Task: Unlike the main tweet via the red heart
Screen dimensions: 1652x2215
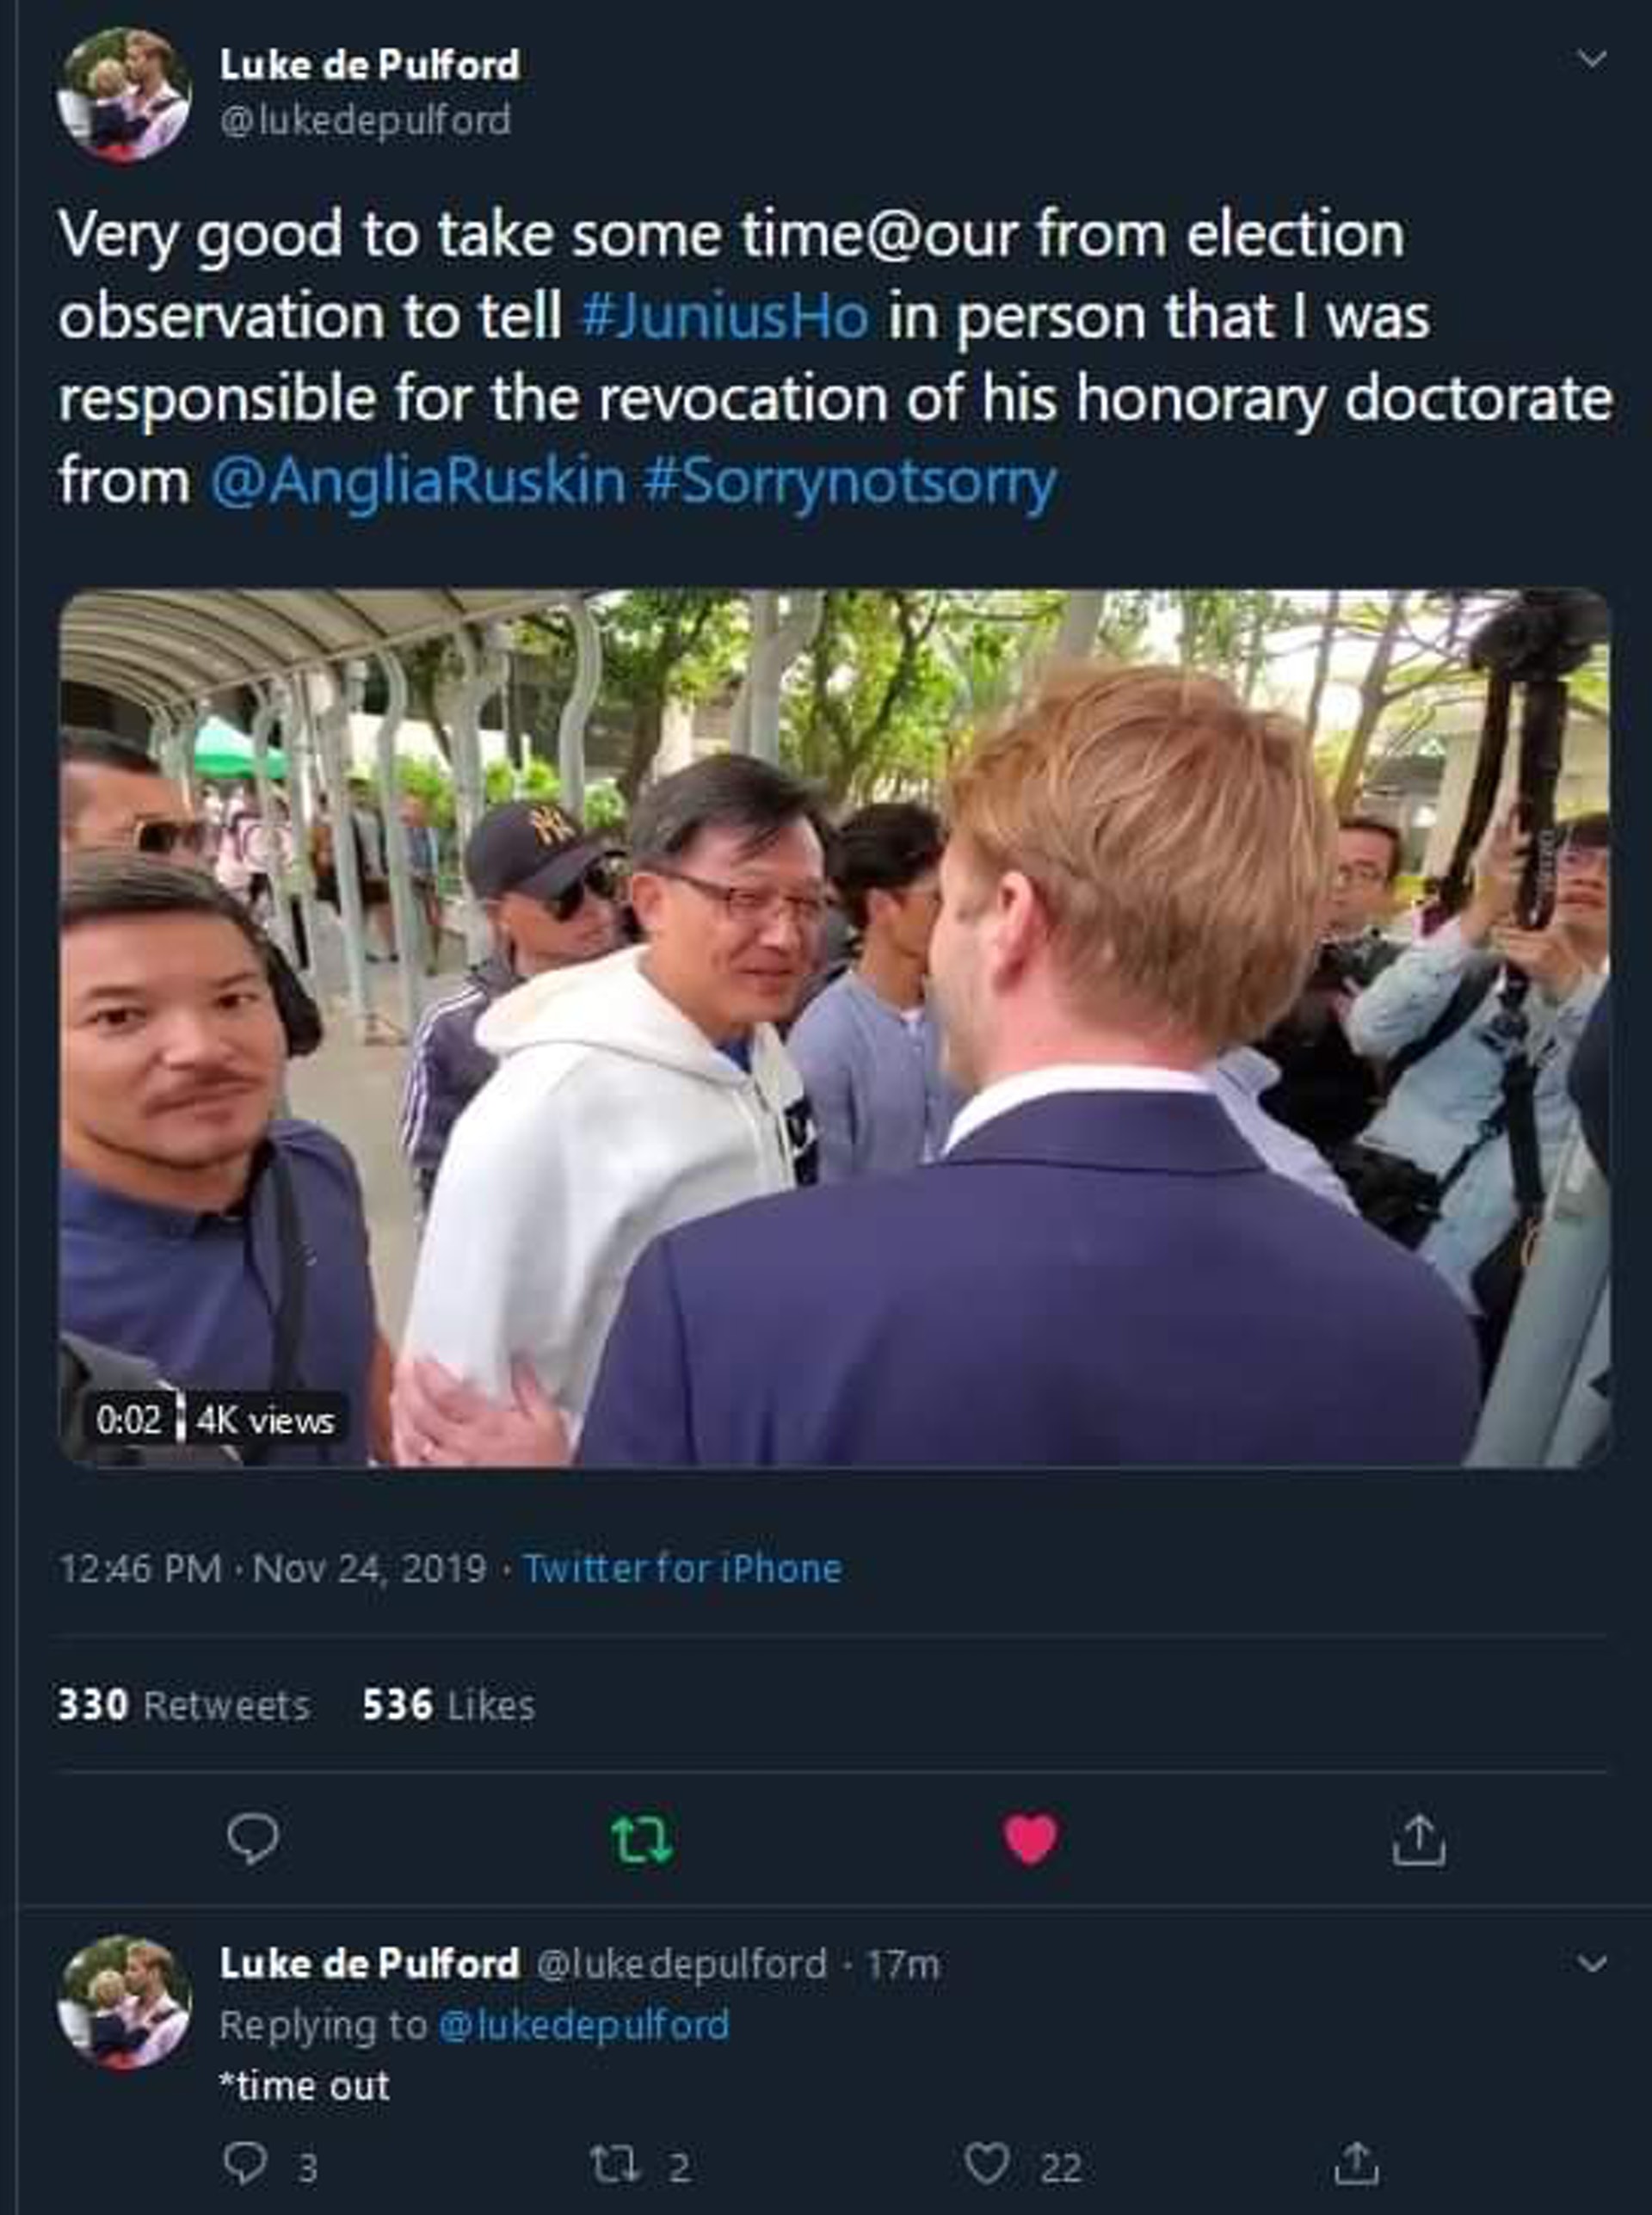Action: click(x=1030, y=1839)
